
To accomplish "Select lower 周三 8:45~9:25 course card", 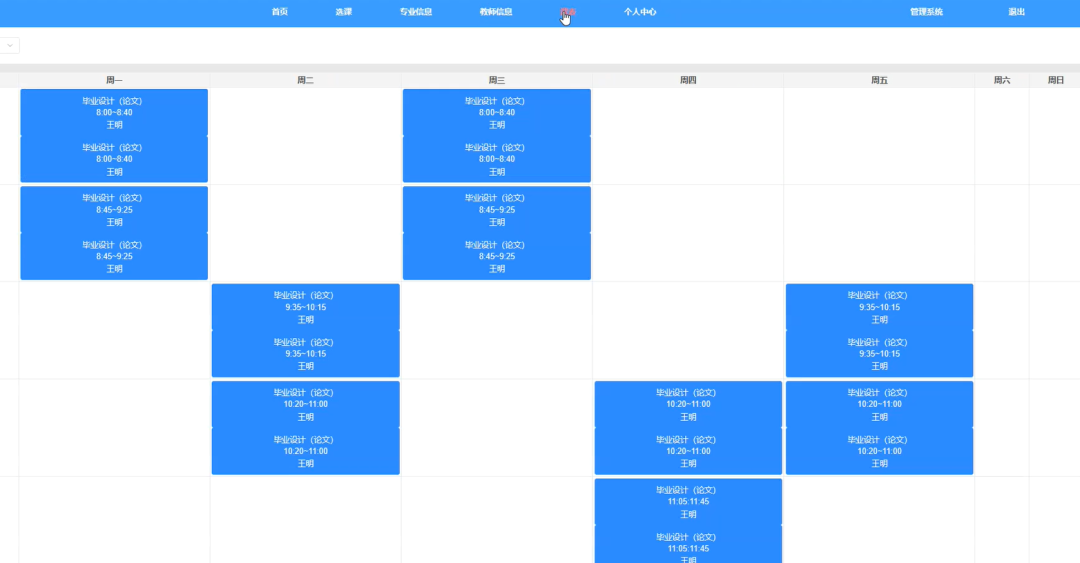I will [497, 256].
